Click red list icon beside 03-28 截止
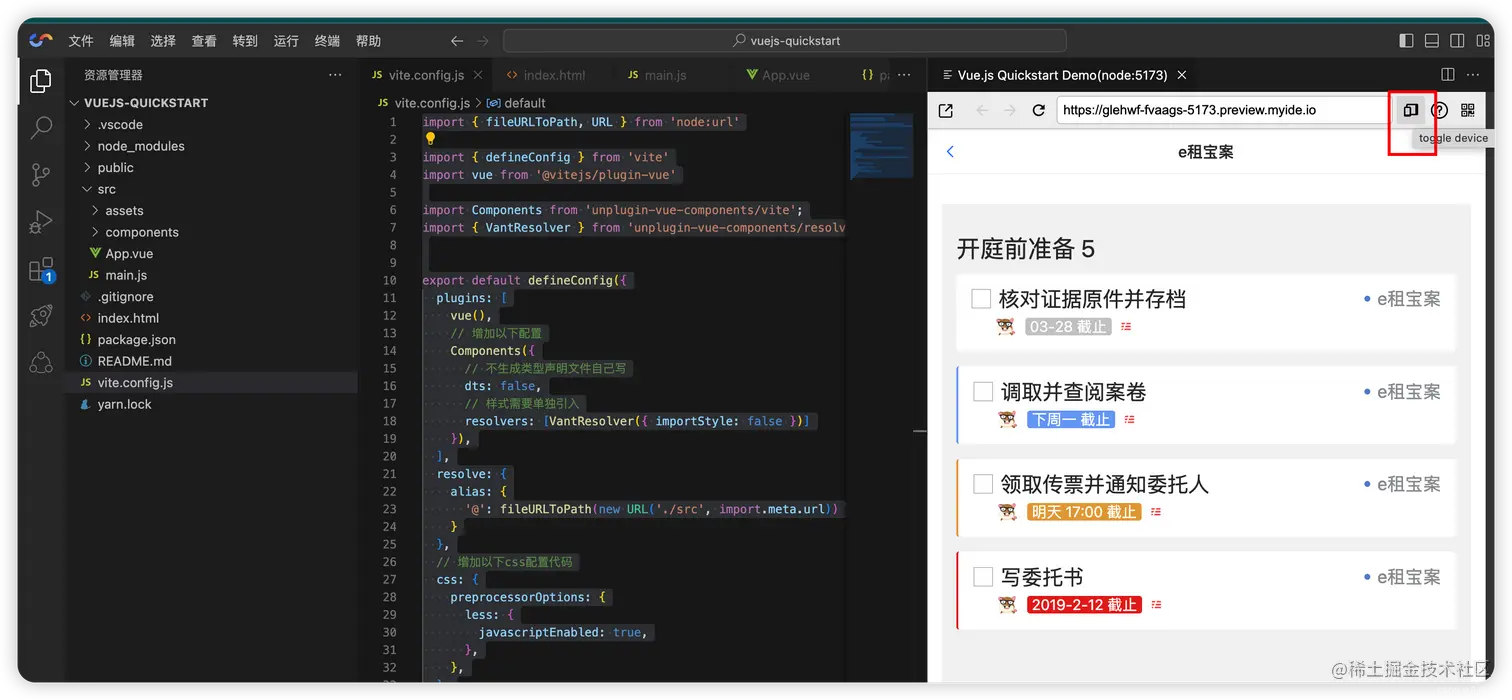The image size is (1512, 700). (1126, 327)
